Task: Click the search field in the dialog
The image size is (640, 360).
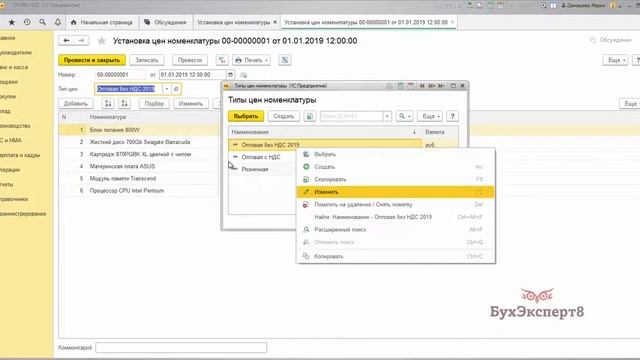Action: pos(351,116)
